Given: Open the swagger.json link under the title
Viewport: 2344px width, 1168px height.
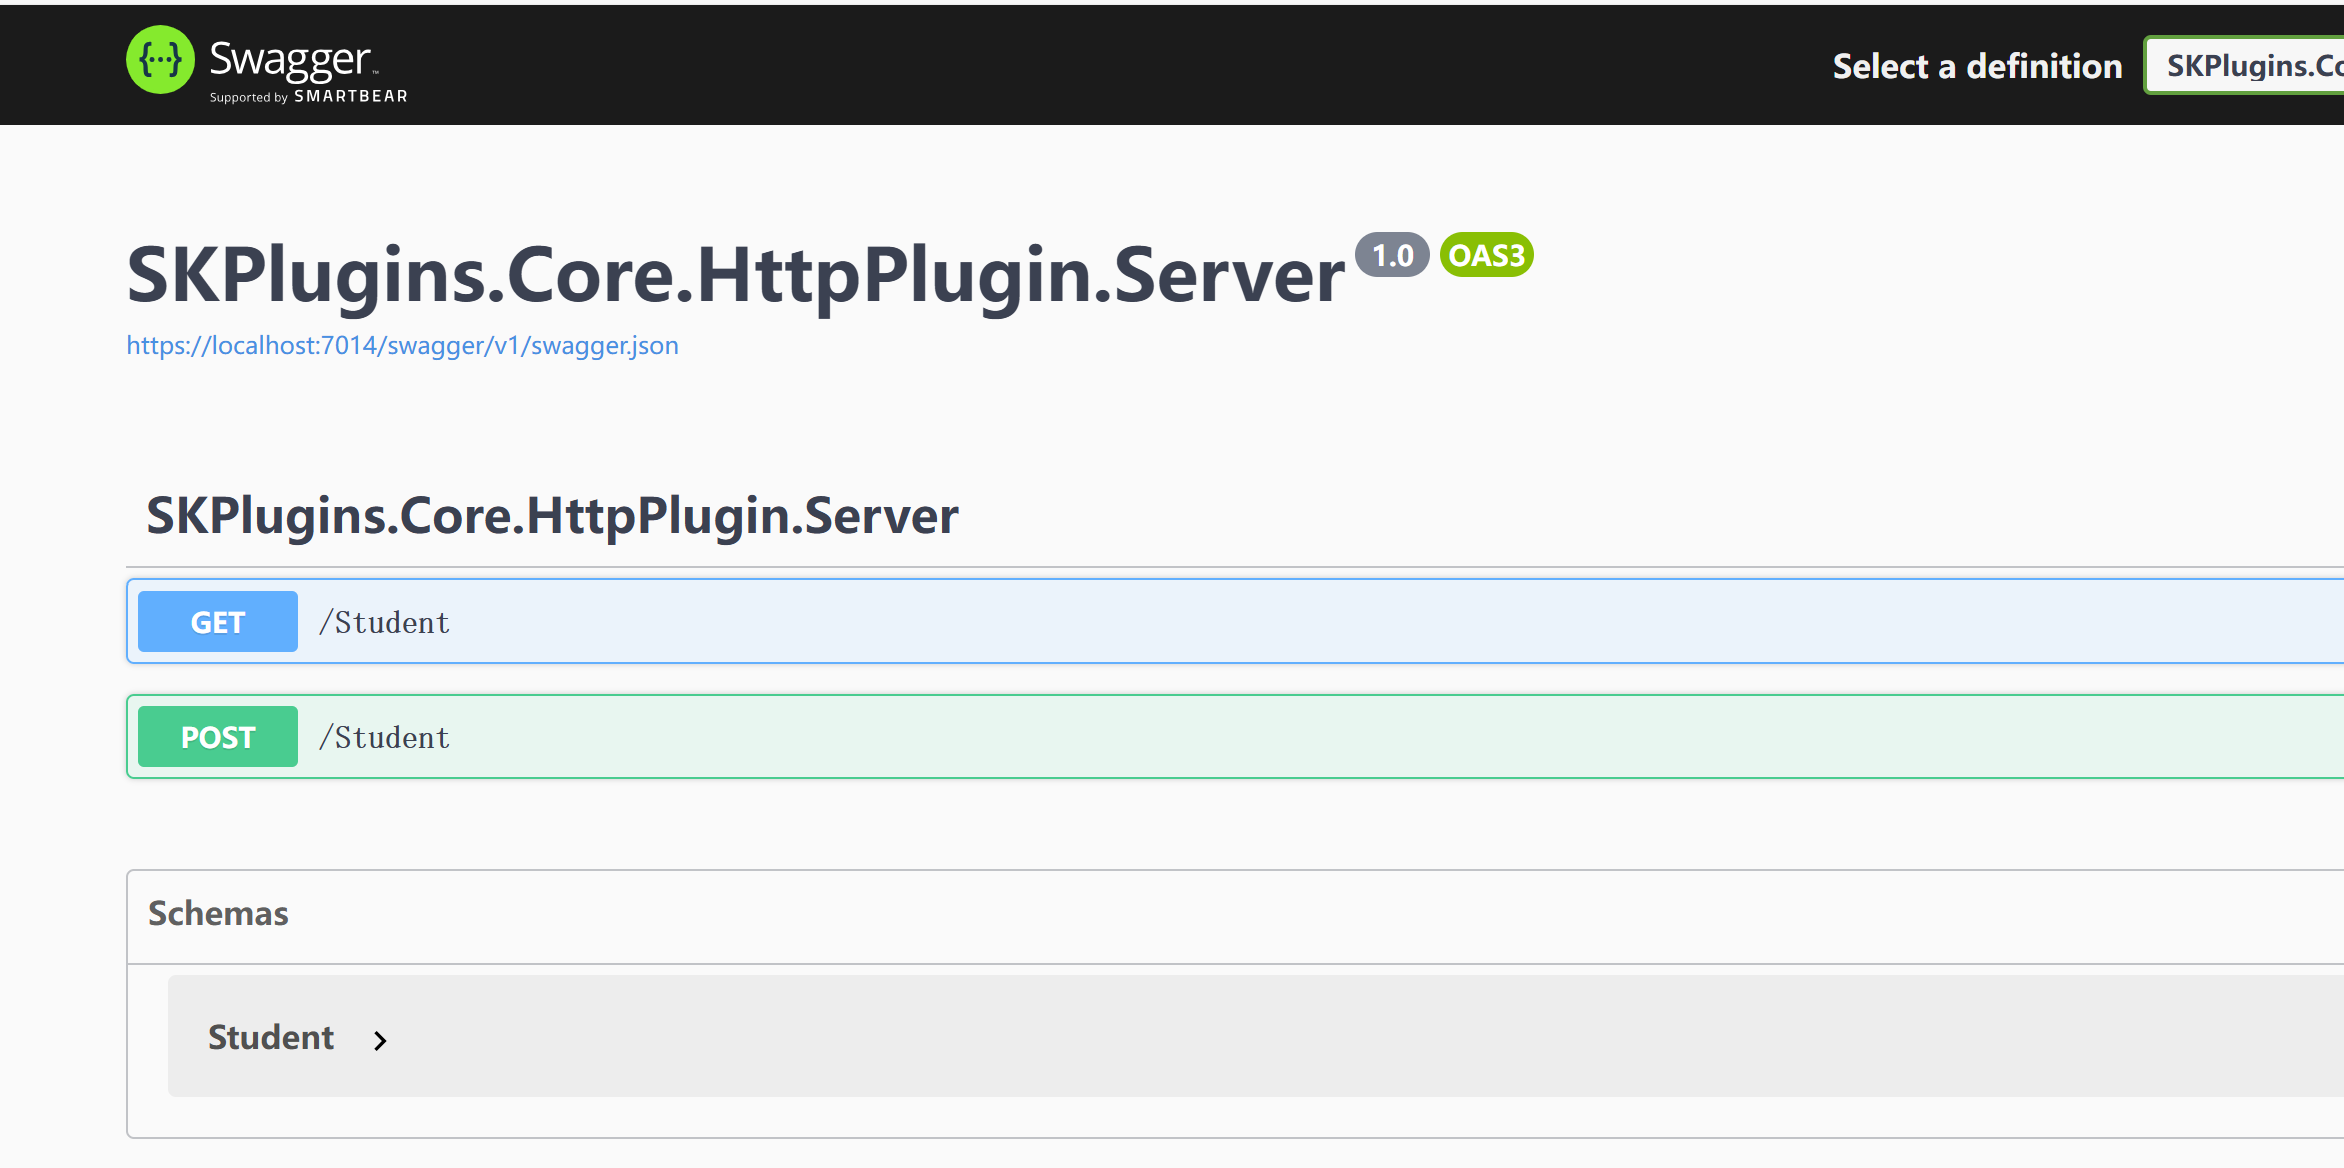Looking at the screenshot, I should 402,345.
